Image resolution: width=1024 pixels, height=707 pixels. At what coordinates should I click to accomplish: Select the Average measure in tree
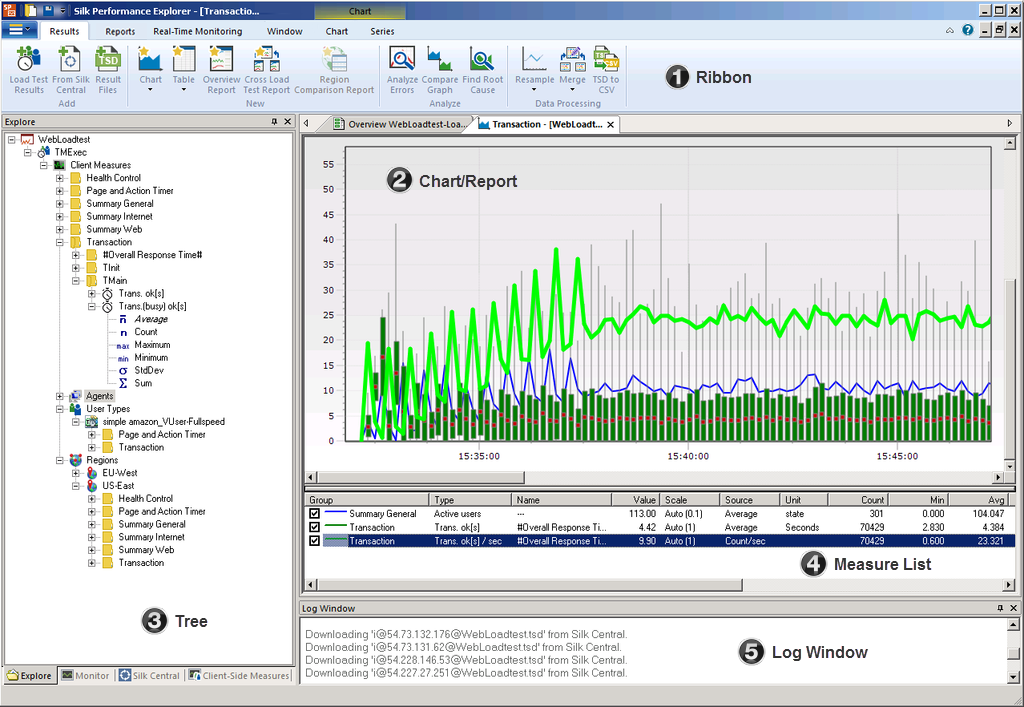click(150, 319)
